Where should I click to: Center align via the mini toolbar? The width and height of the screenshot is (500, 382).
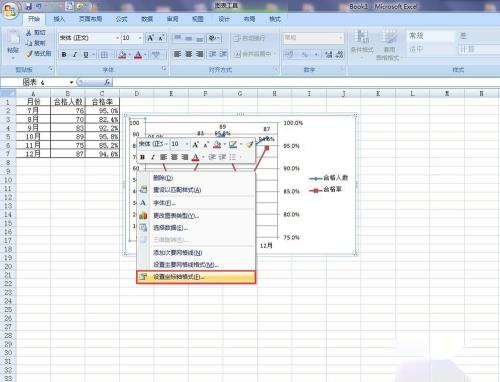point(174,157)
